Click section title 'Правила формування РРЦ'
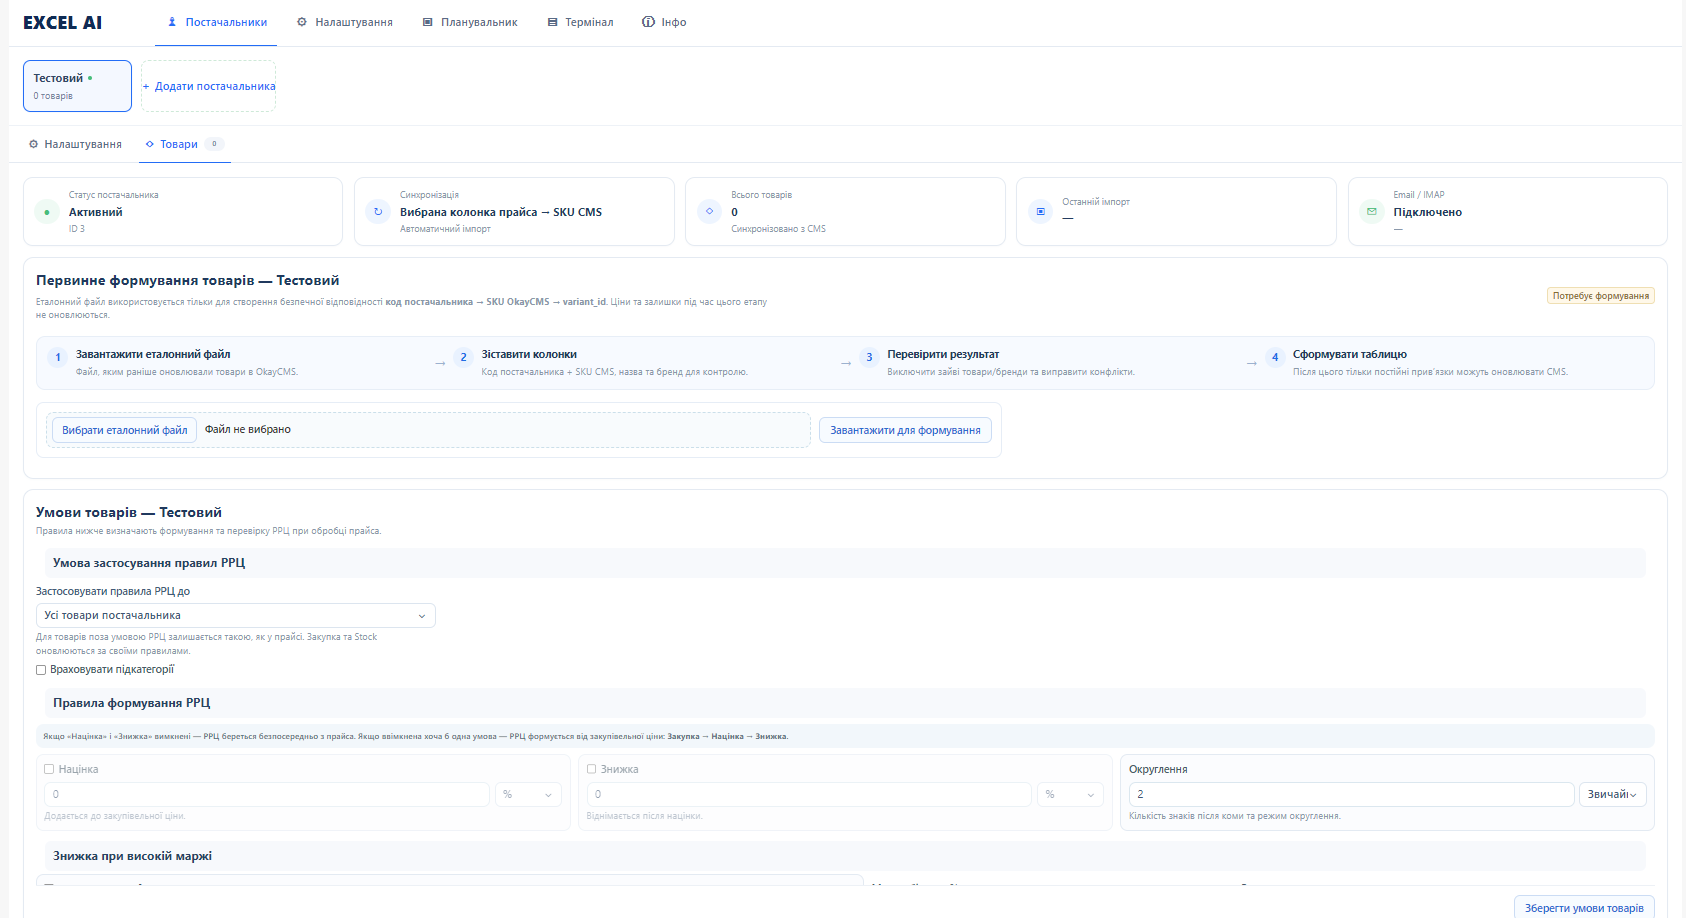Image resolution: width=1686 pixels, height=918 pixels. (132, 703)
